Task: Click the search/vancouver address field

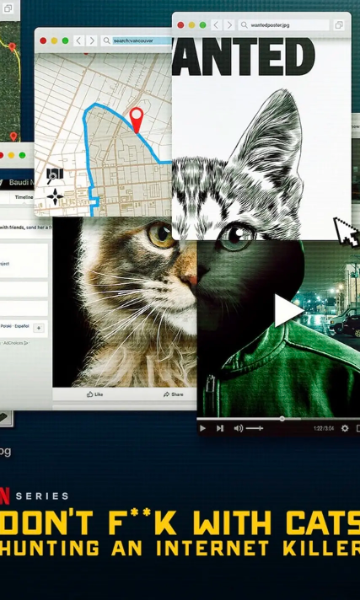Action: (137, 41)
